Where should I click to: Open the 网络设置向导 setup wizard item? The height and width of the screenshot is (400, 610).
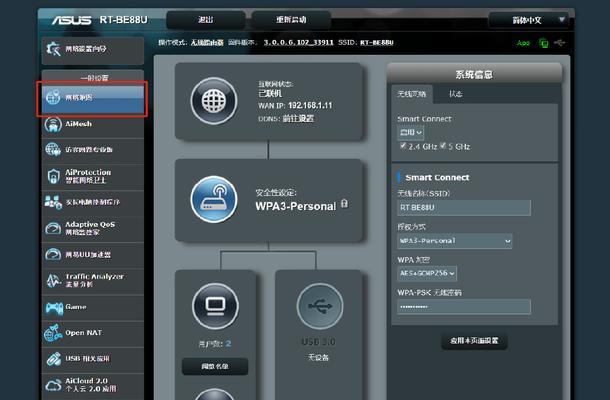(93, 50)
